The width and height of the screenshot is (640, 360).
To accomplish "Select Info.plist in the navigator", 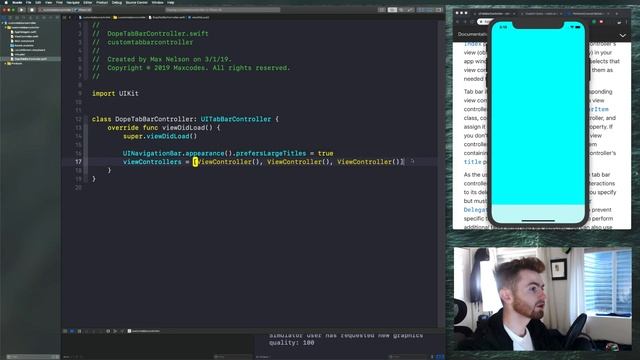I will 20,54.
